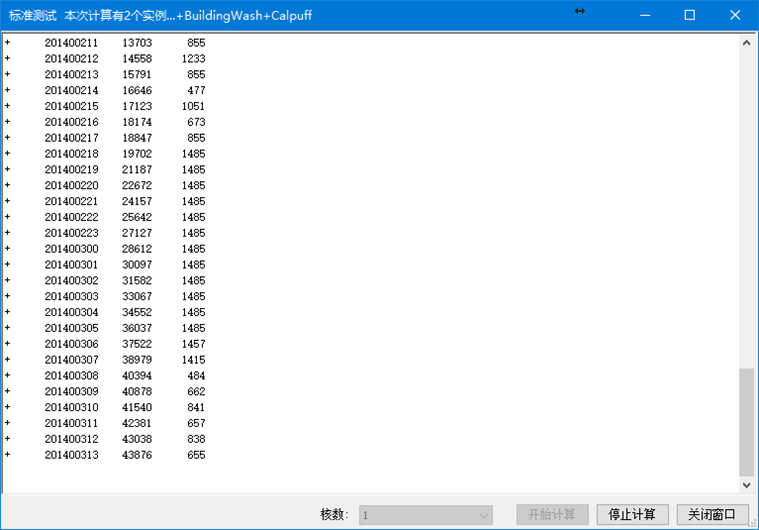Click the value 24157 in the output
759x530 pixels.
coord(137,201)
